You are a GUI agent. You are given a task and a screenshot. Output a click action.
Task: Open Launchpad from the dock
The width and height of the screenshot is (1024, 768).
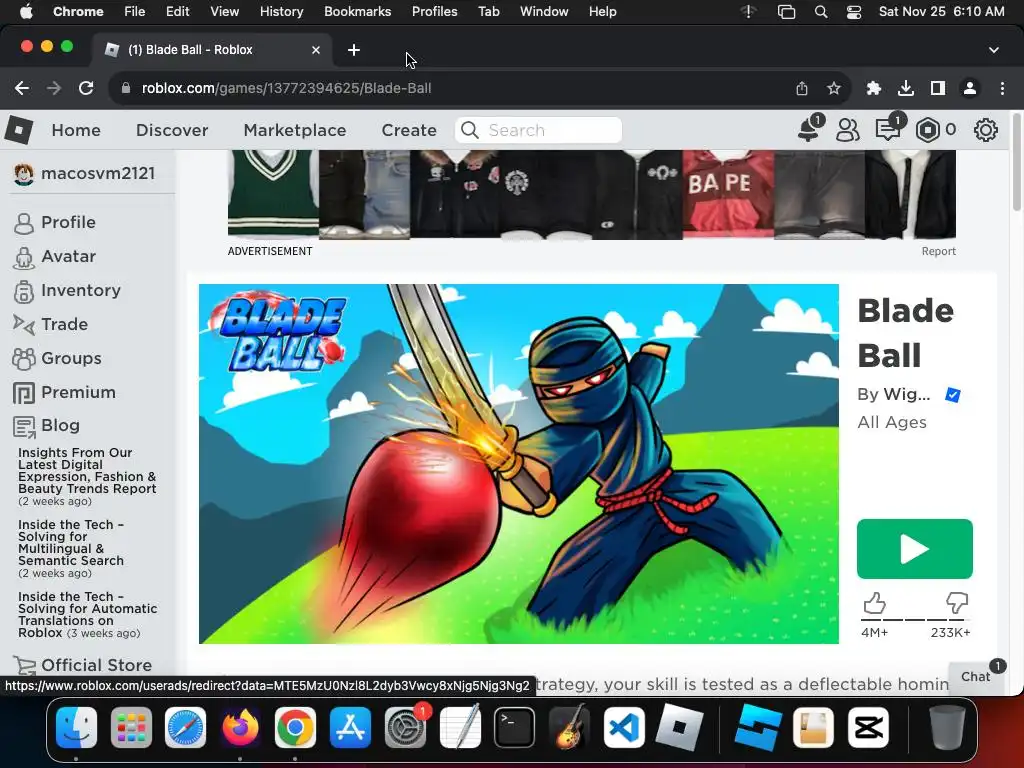coord(131,727)
